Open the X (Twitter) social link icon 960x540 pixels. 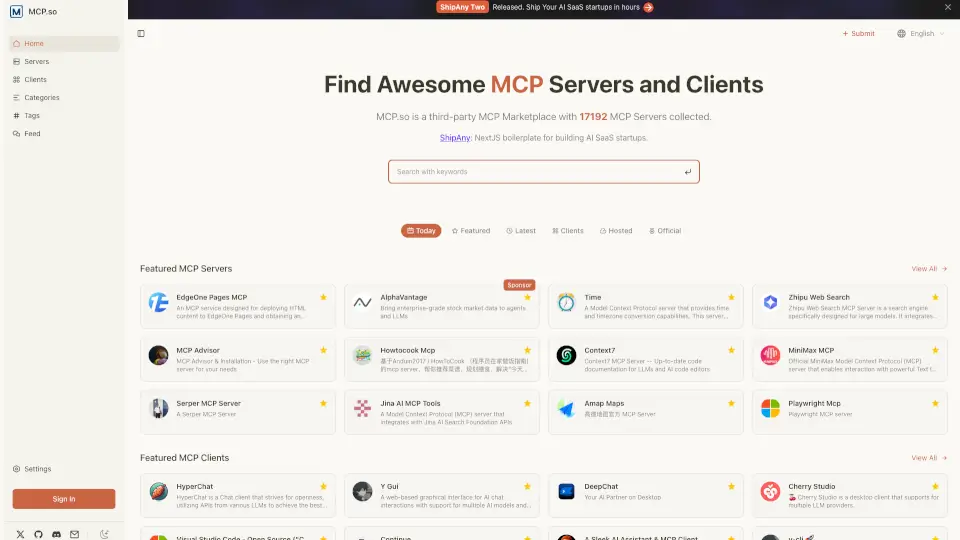click(x=20, y=534)
